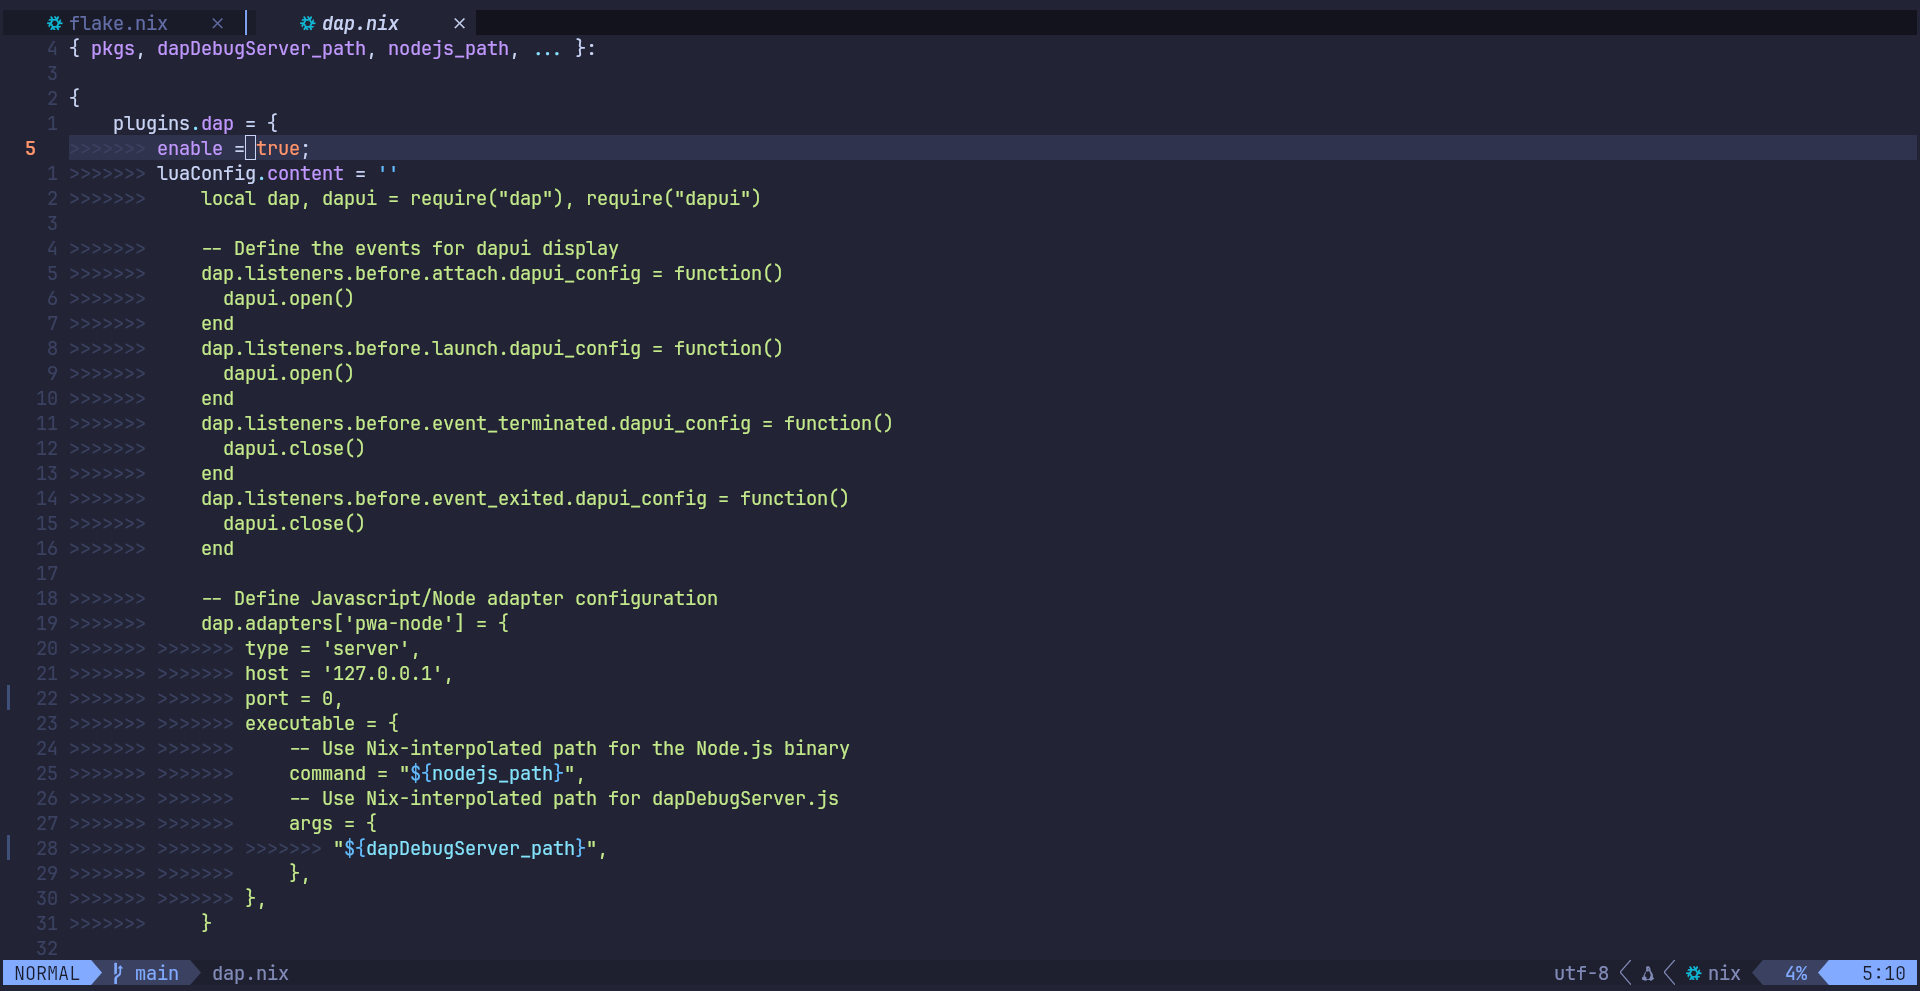The image size is (1920, 991).
Task: Click the nix icon on flake.nix tab
Action: click(55, 23)
